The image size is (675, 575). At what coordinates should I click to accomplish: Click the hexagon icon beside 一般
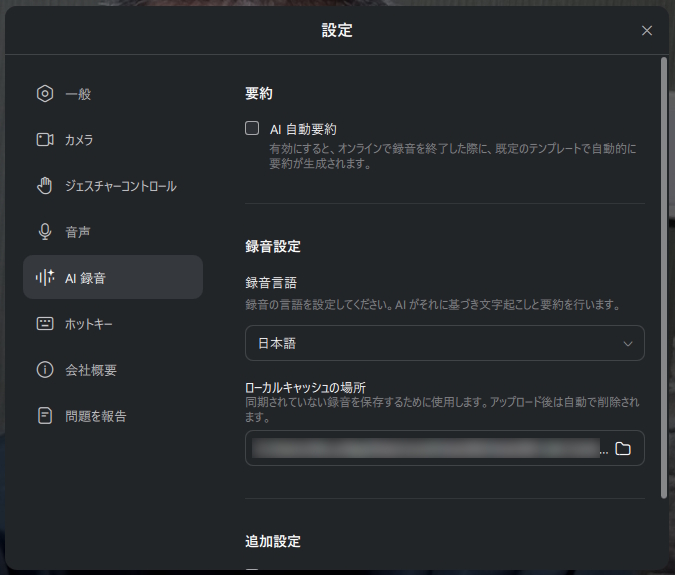pos(44,94)
